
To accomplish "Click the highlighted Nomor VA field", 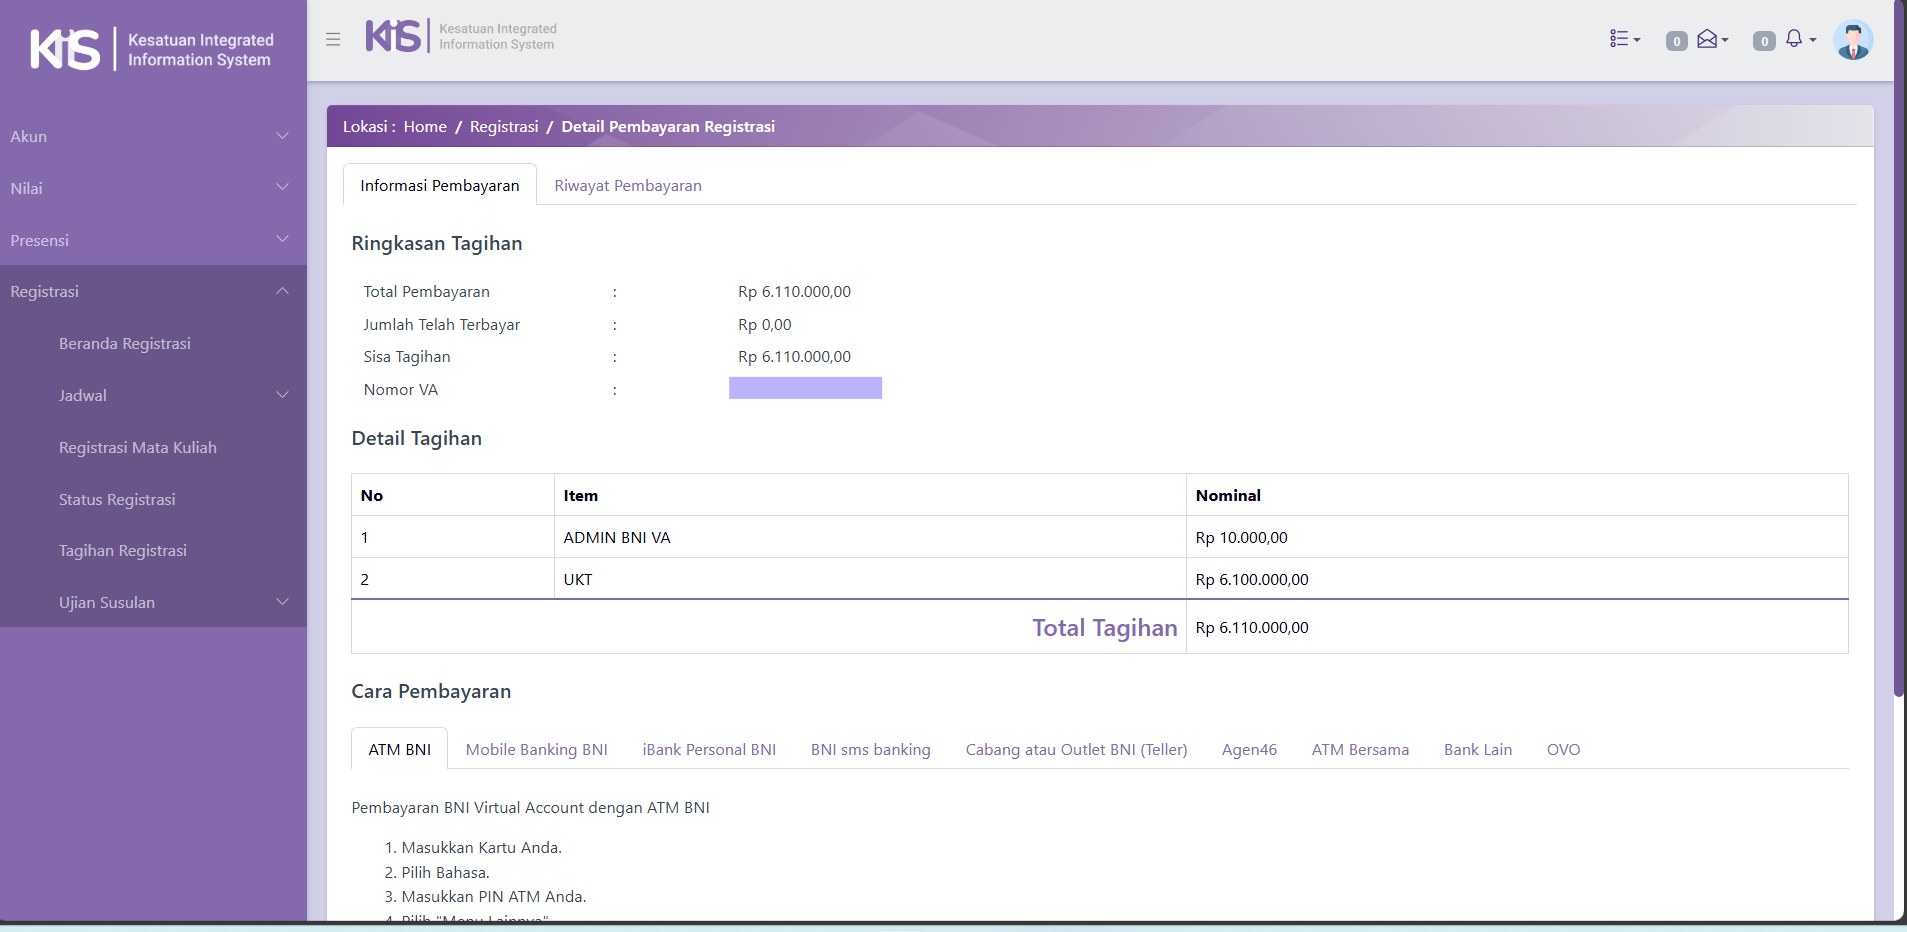I will click(805, 388).
